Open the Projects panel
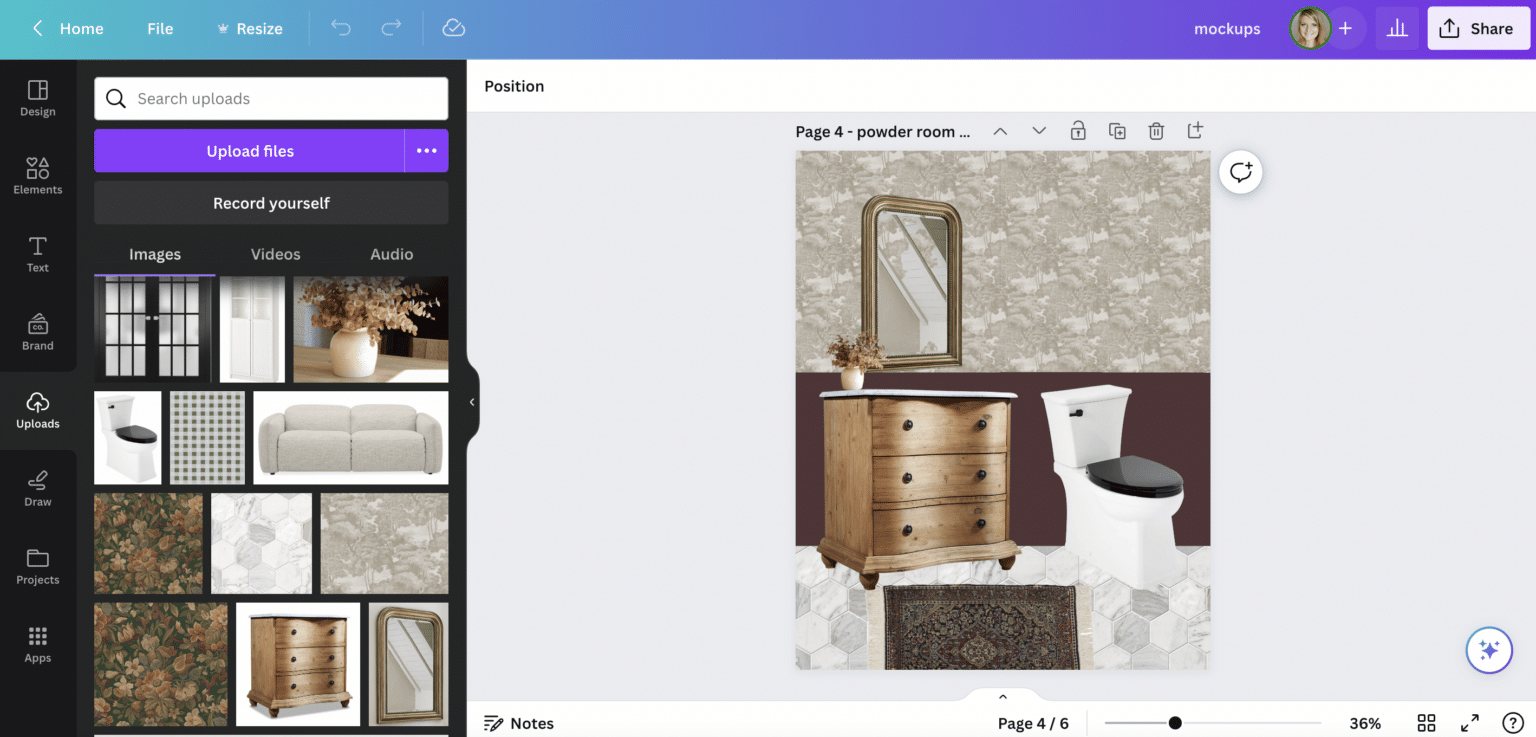This screenshot has width=1536, height=737. 38,566
